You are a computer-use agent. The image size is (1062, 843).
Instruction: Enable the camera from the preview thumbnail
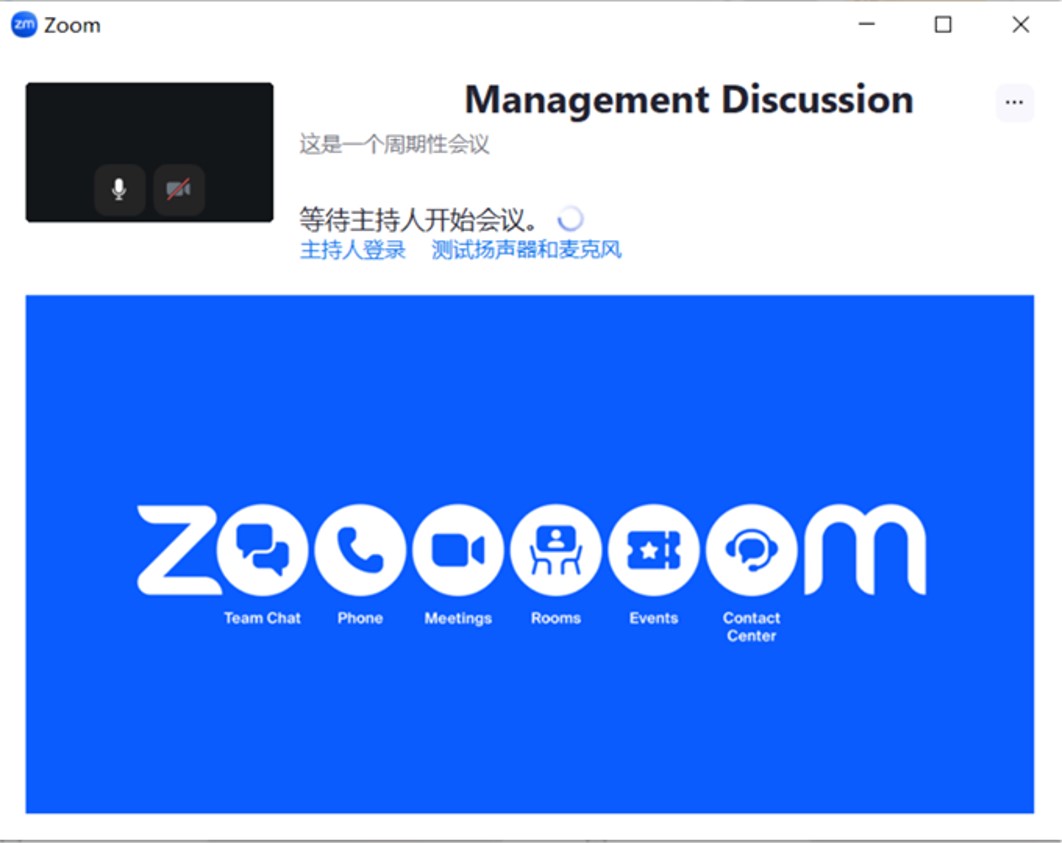click(x=178, y=189)
